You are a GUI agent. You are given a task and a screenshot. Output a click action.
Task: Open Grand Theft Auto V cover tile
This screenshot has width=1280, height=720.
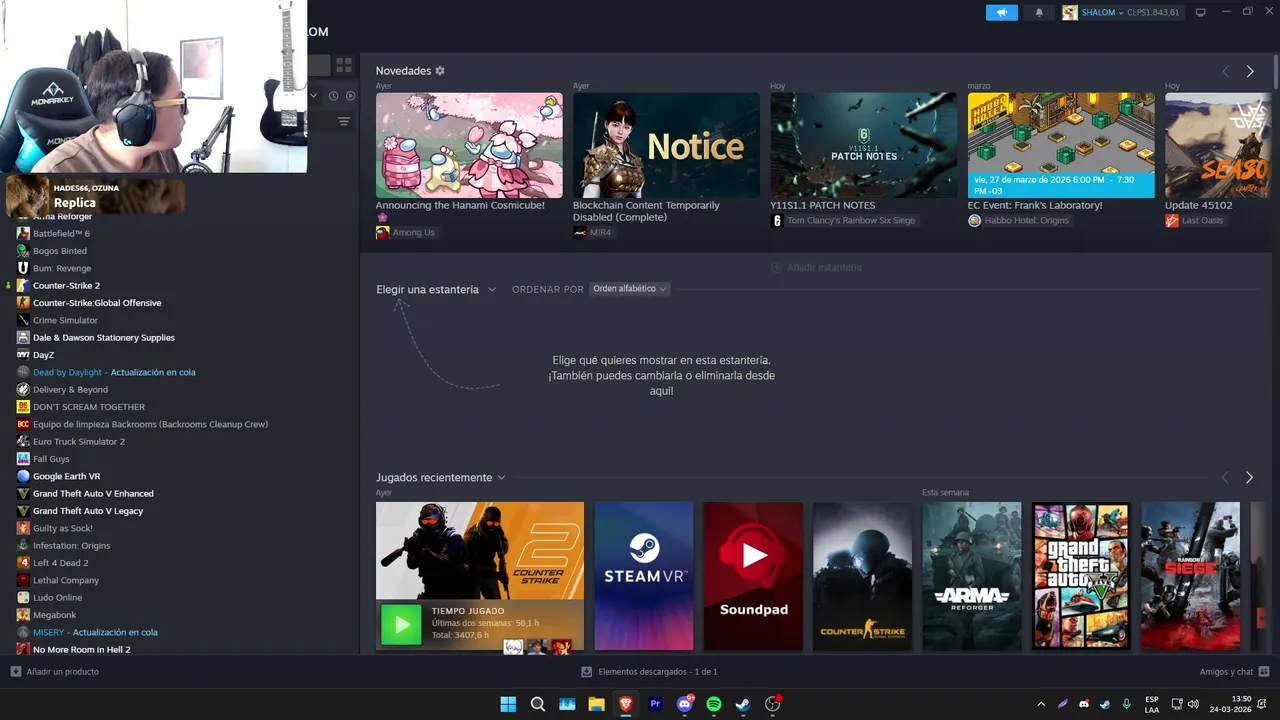(1081, 576)
